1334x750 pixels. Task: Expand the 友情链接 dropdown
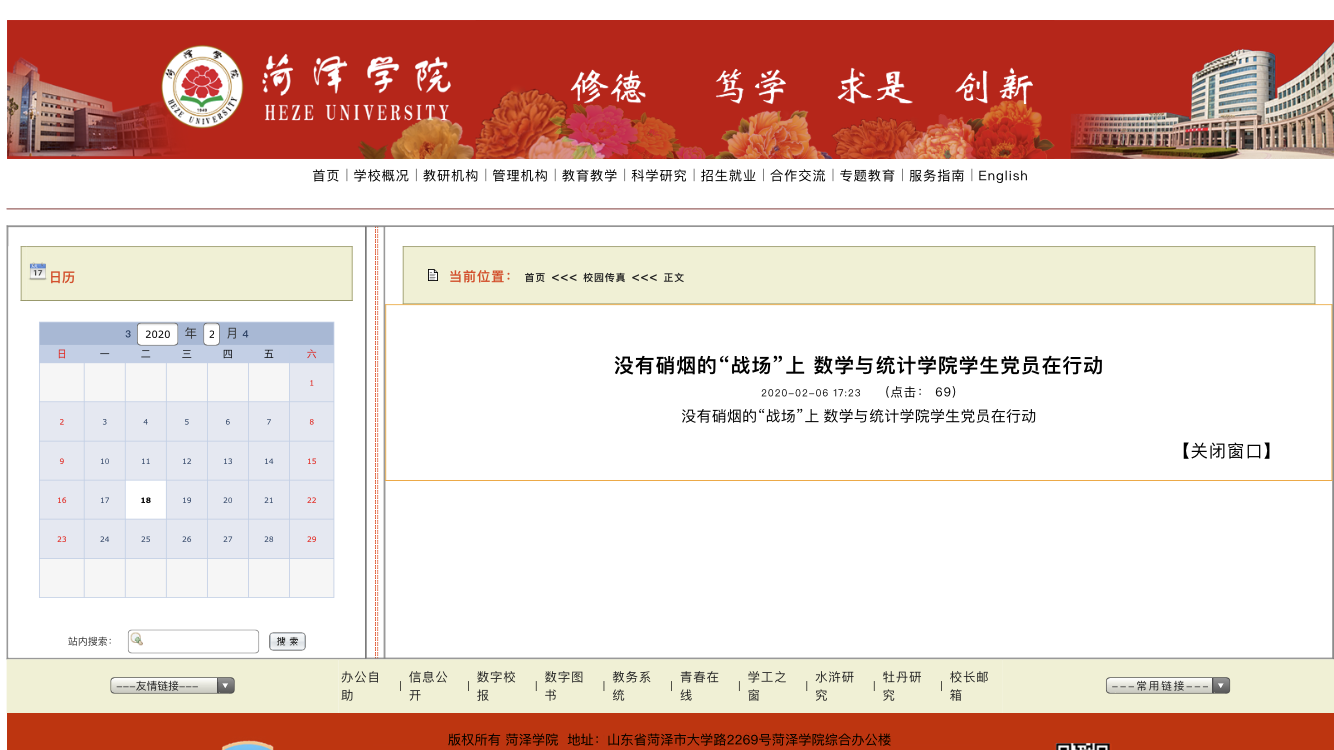(172, 686)
